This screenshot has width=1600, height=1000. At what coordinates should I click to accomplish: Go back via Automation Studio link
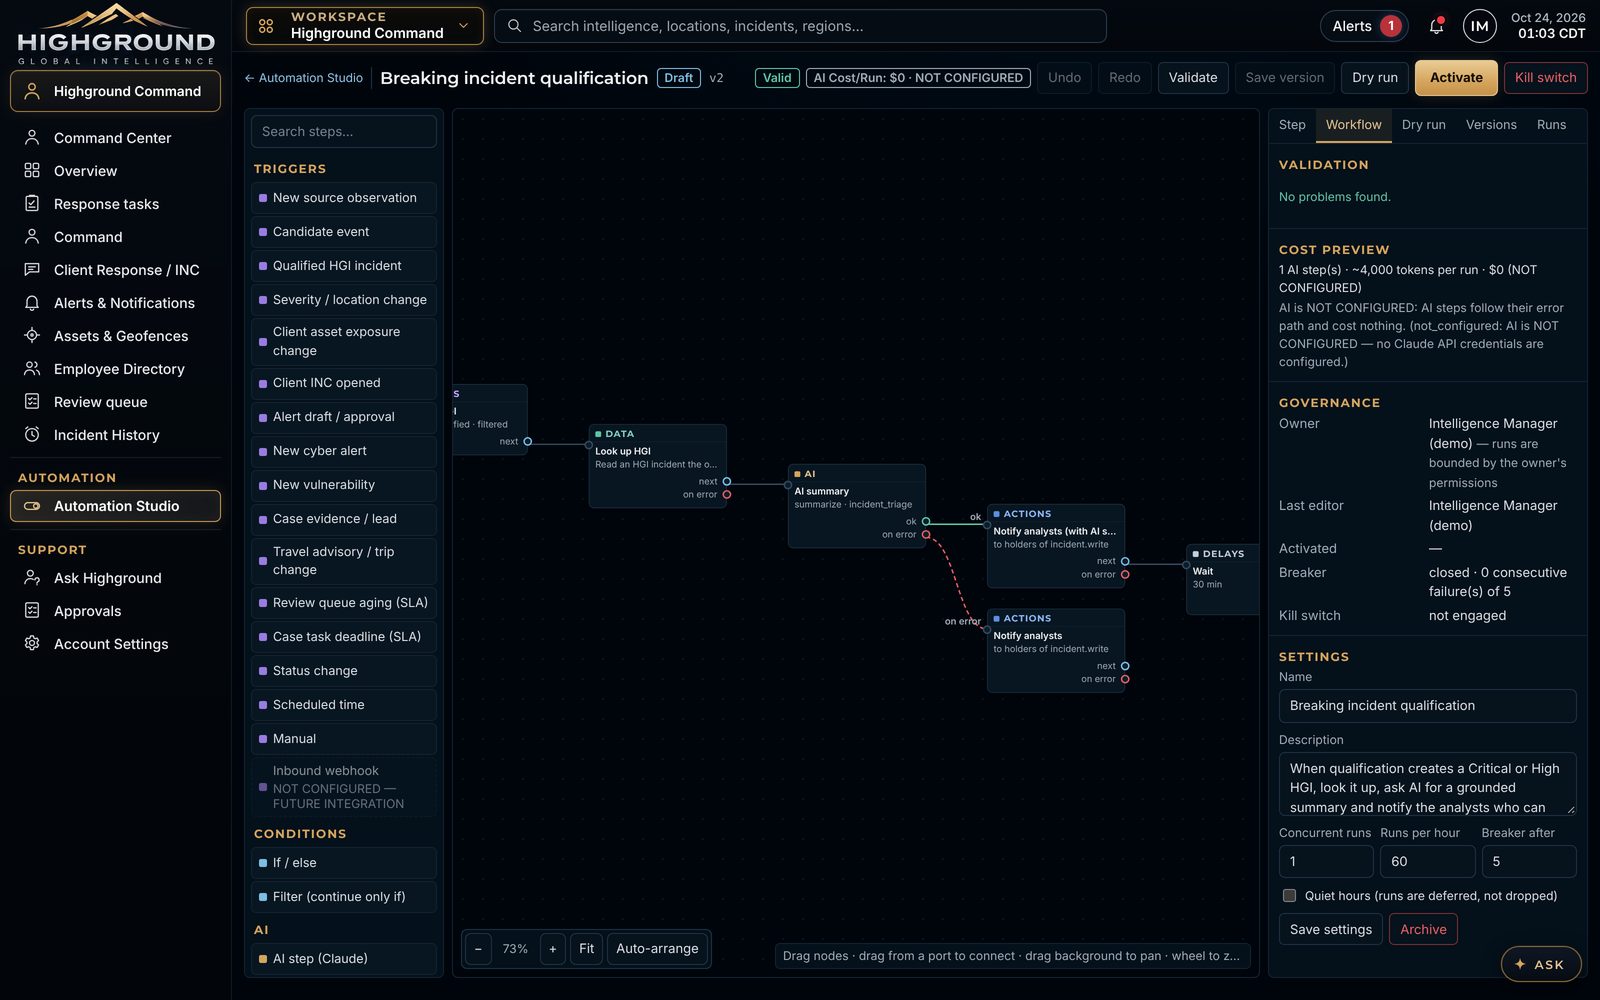(304, 78)
